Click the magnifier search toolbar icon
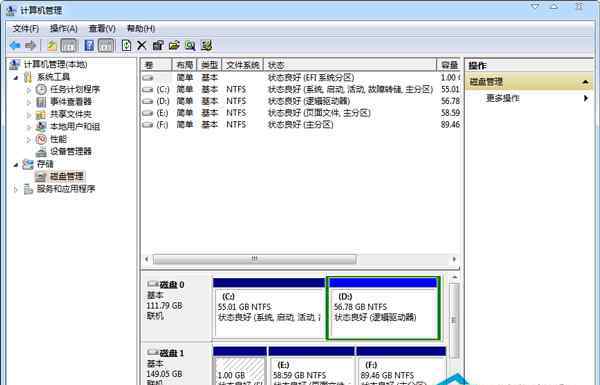 pyautogui.click(x=190, y=46)
